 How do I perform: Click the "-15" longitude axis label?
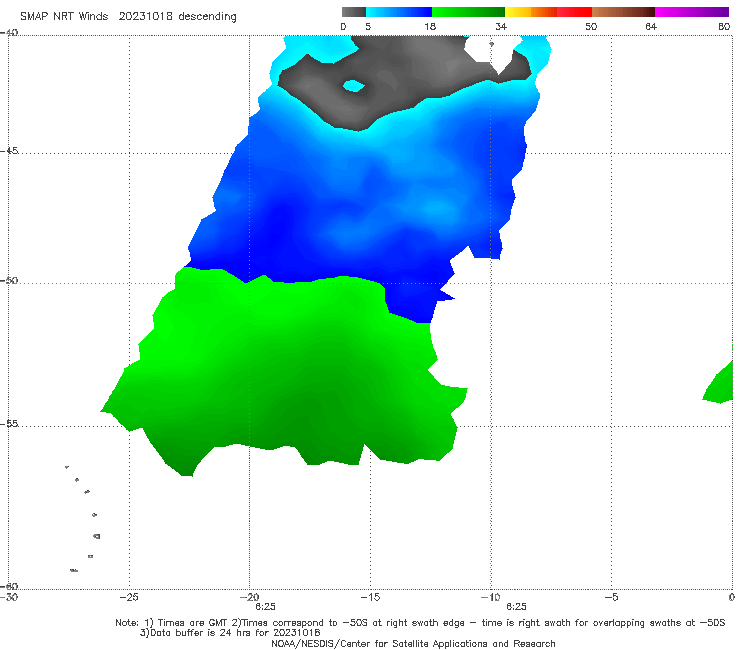point(370,597)
